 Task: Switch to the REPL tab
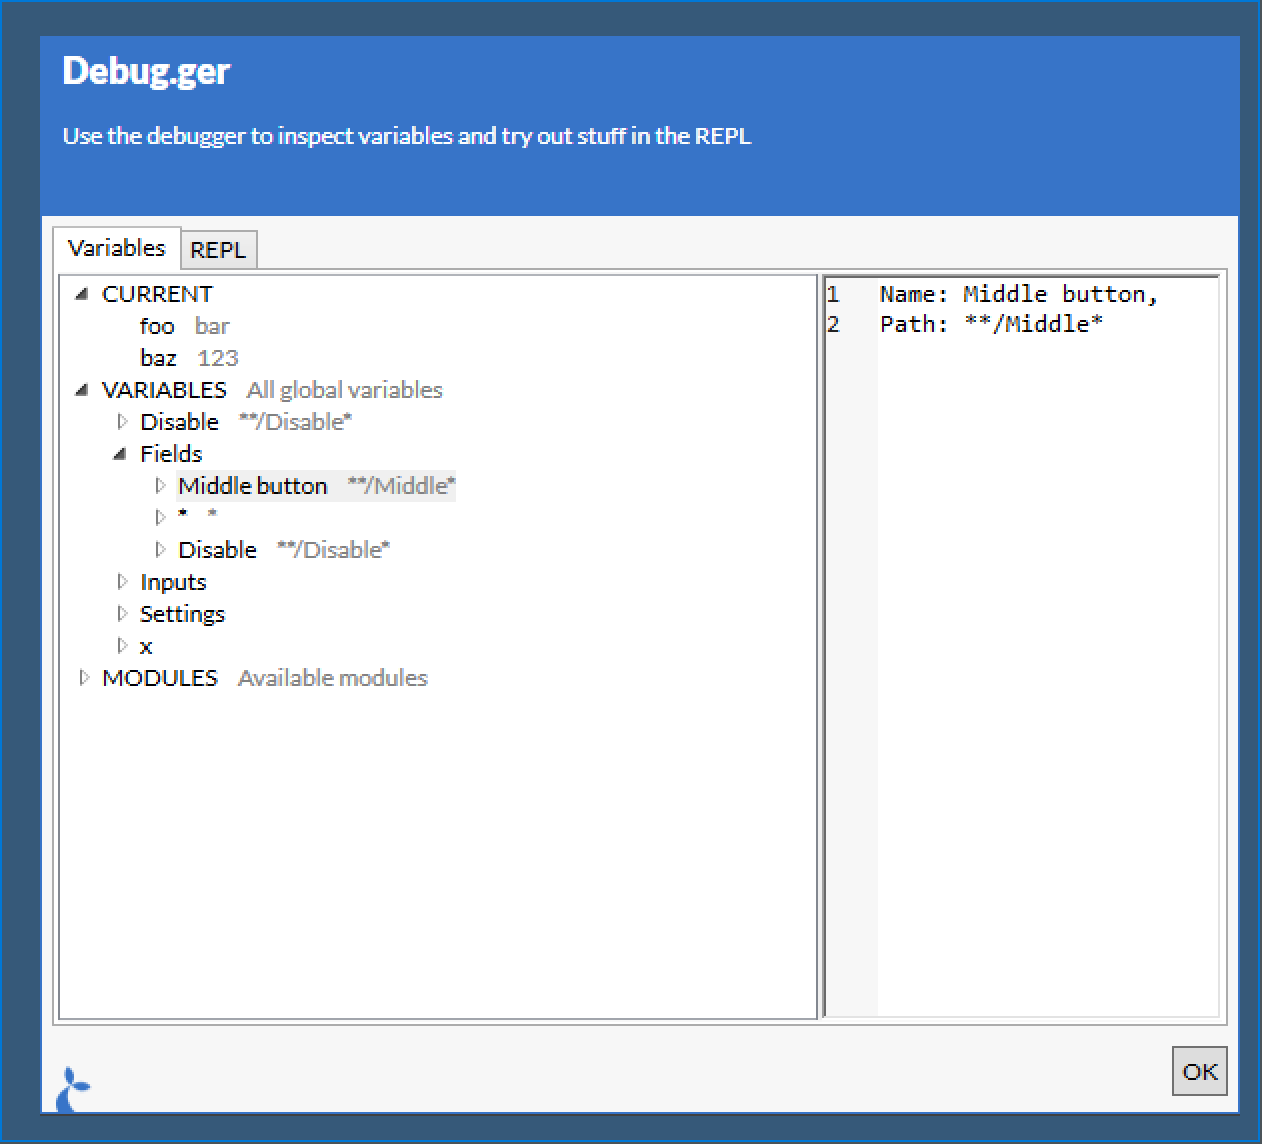(218, 250)
